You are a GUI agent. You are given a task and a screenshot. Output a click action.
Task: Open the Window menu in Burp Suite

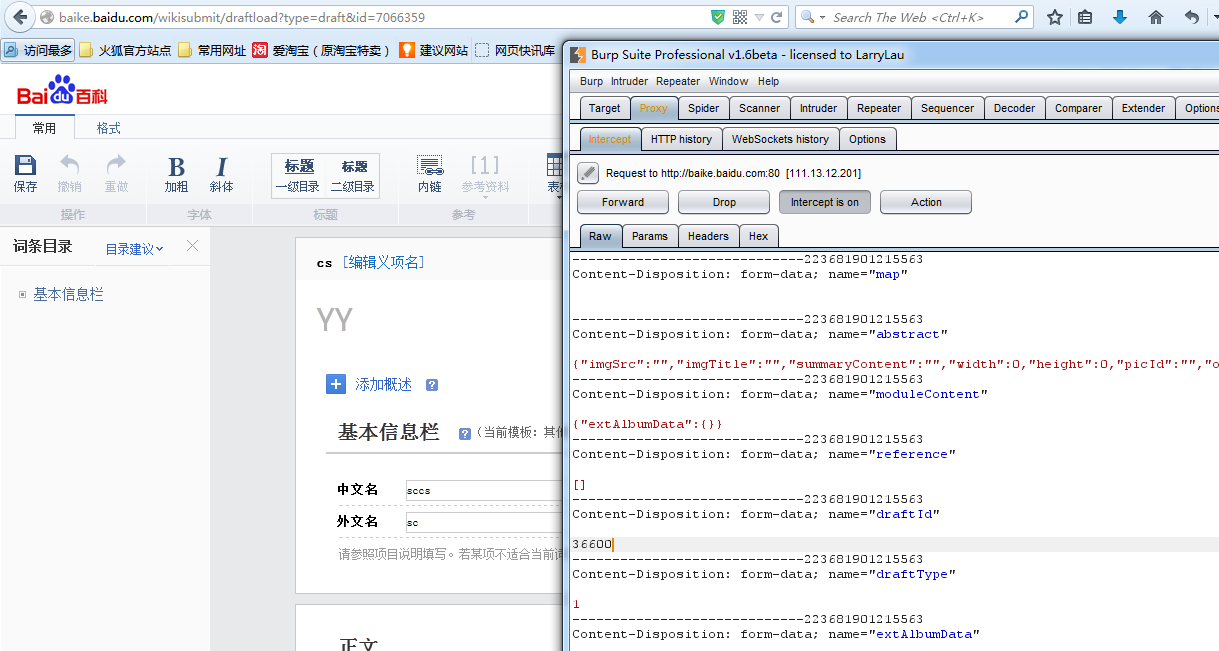[728, 81]
